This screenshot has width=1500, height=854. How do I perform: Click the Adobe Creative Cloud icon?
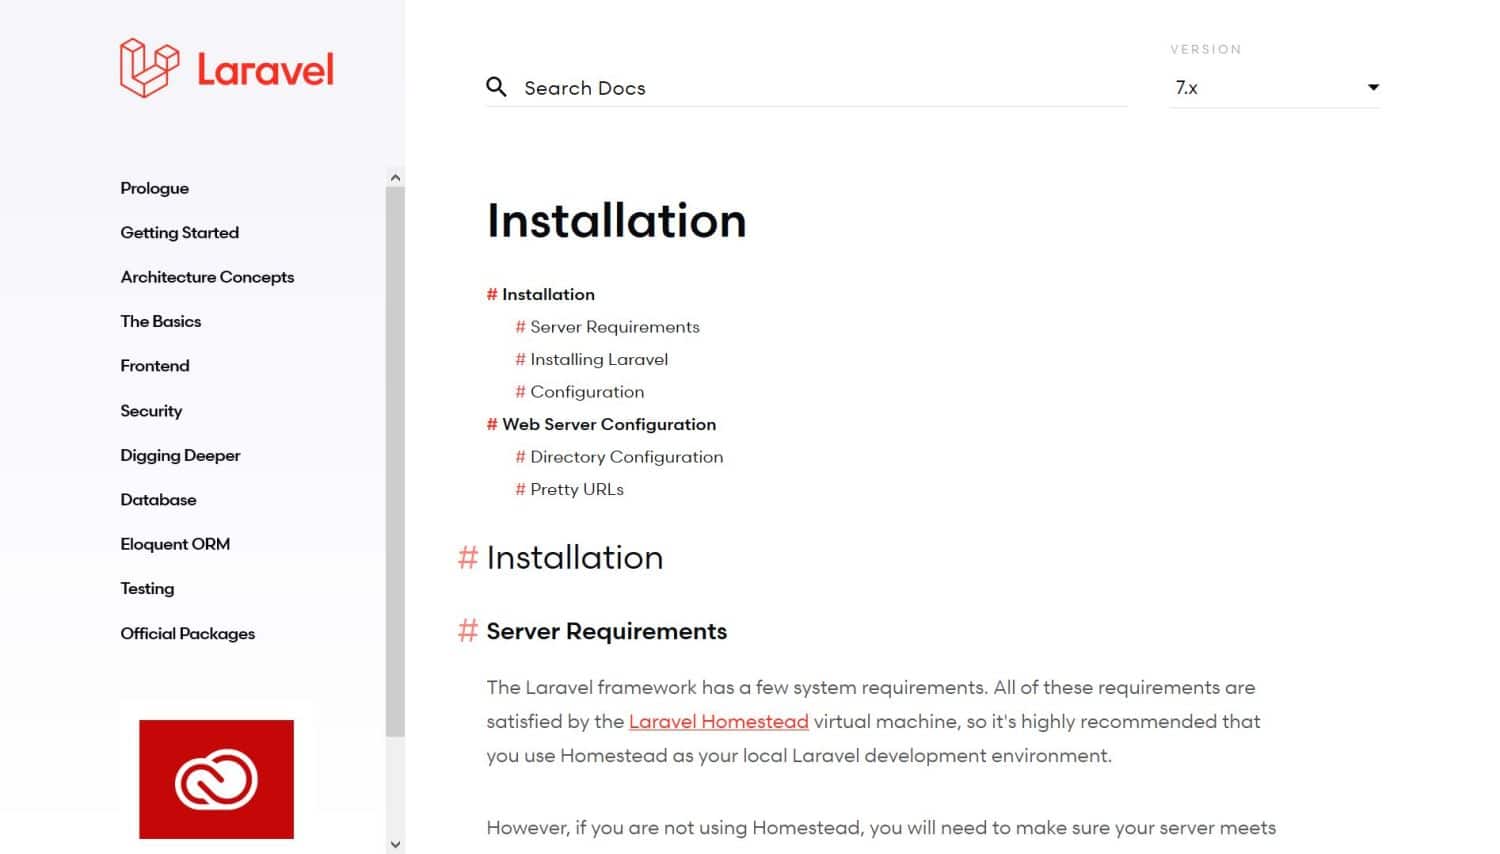click(x=216, y=779)
